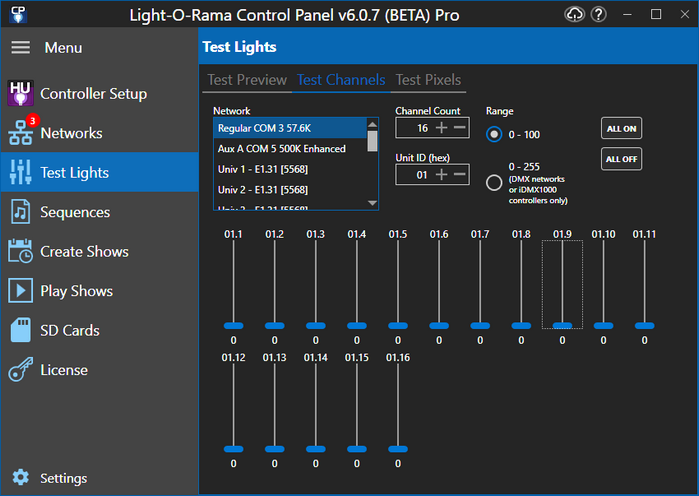The height and width of the screenshot is (496, 699).
Task: Click channel 01.5 slider handle
Action: point(398,326)
